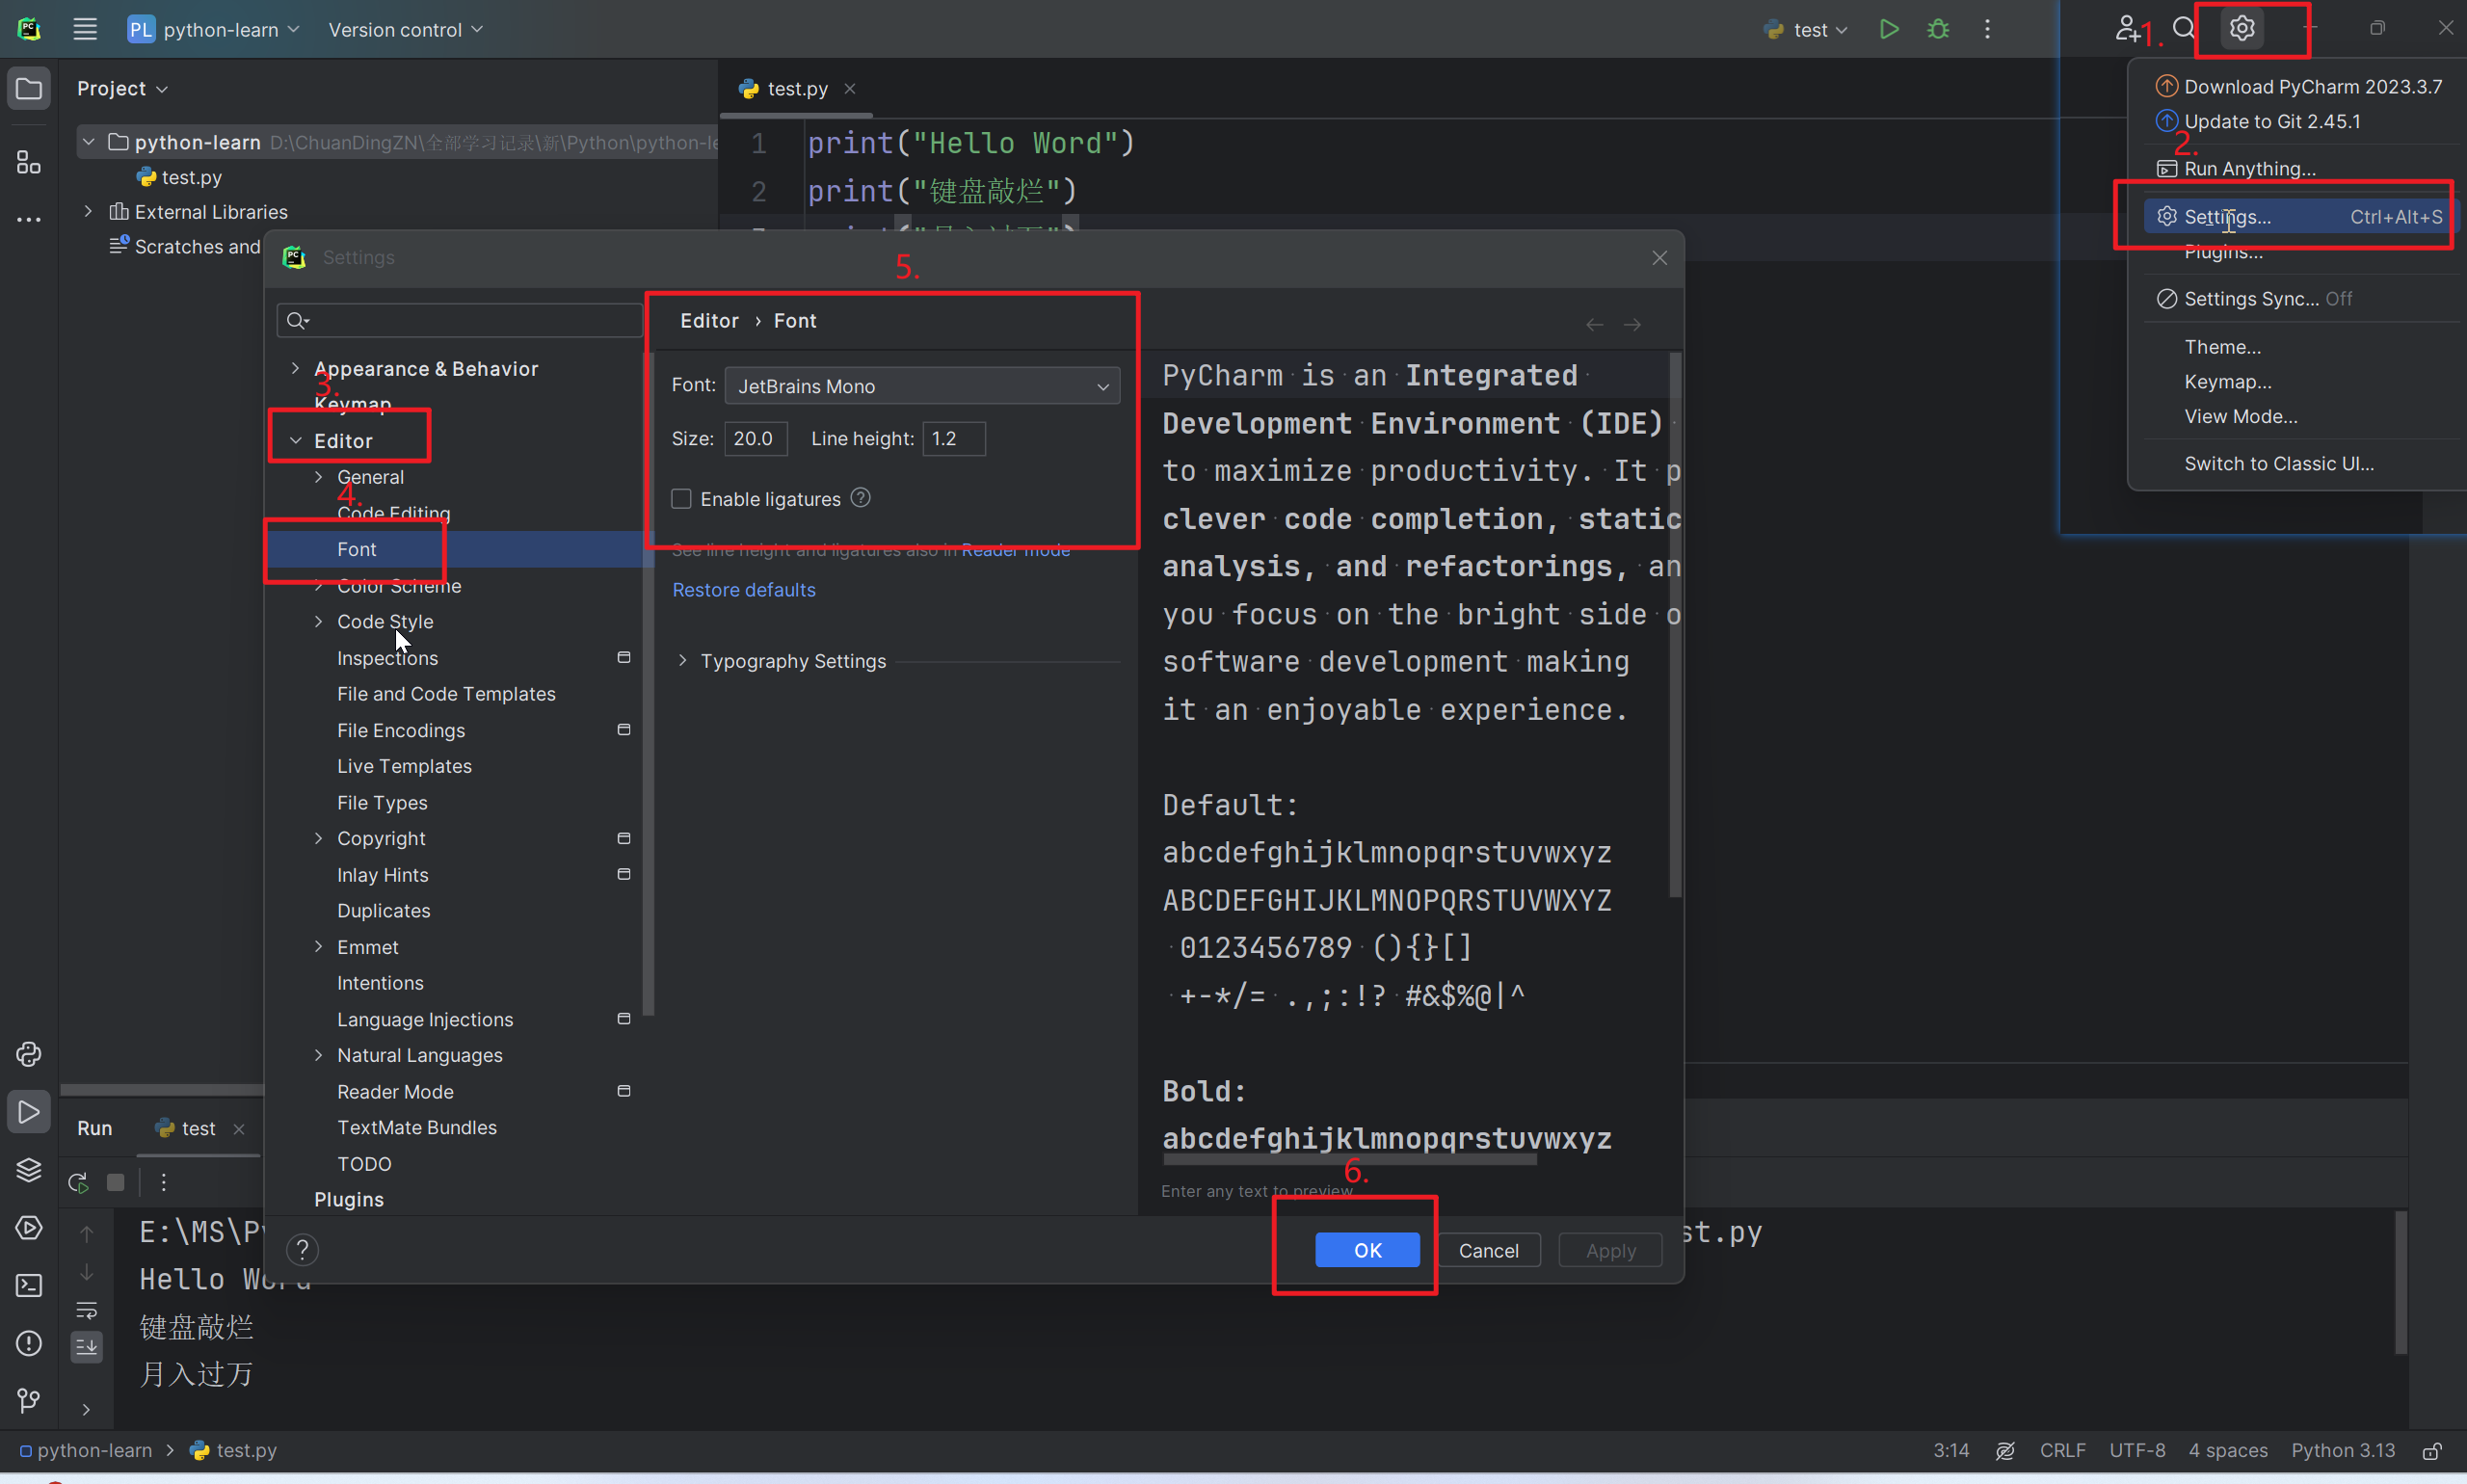The image size is (2467, 1484).
Task: Click the Rerun test icon in Run panel
Action: click(x=78, y=1183)
